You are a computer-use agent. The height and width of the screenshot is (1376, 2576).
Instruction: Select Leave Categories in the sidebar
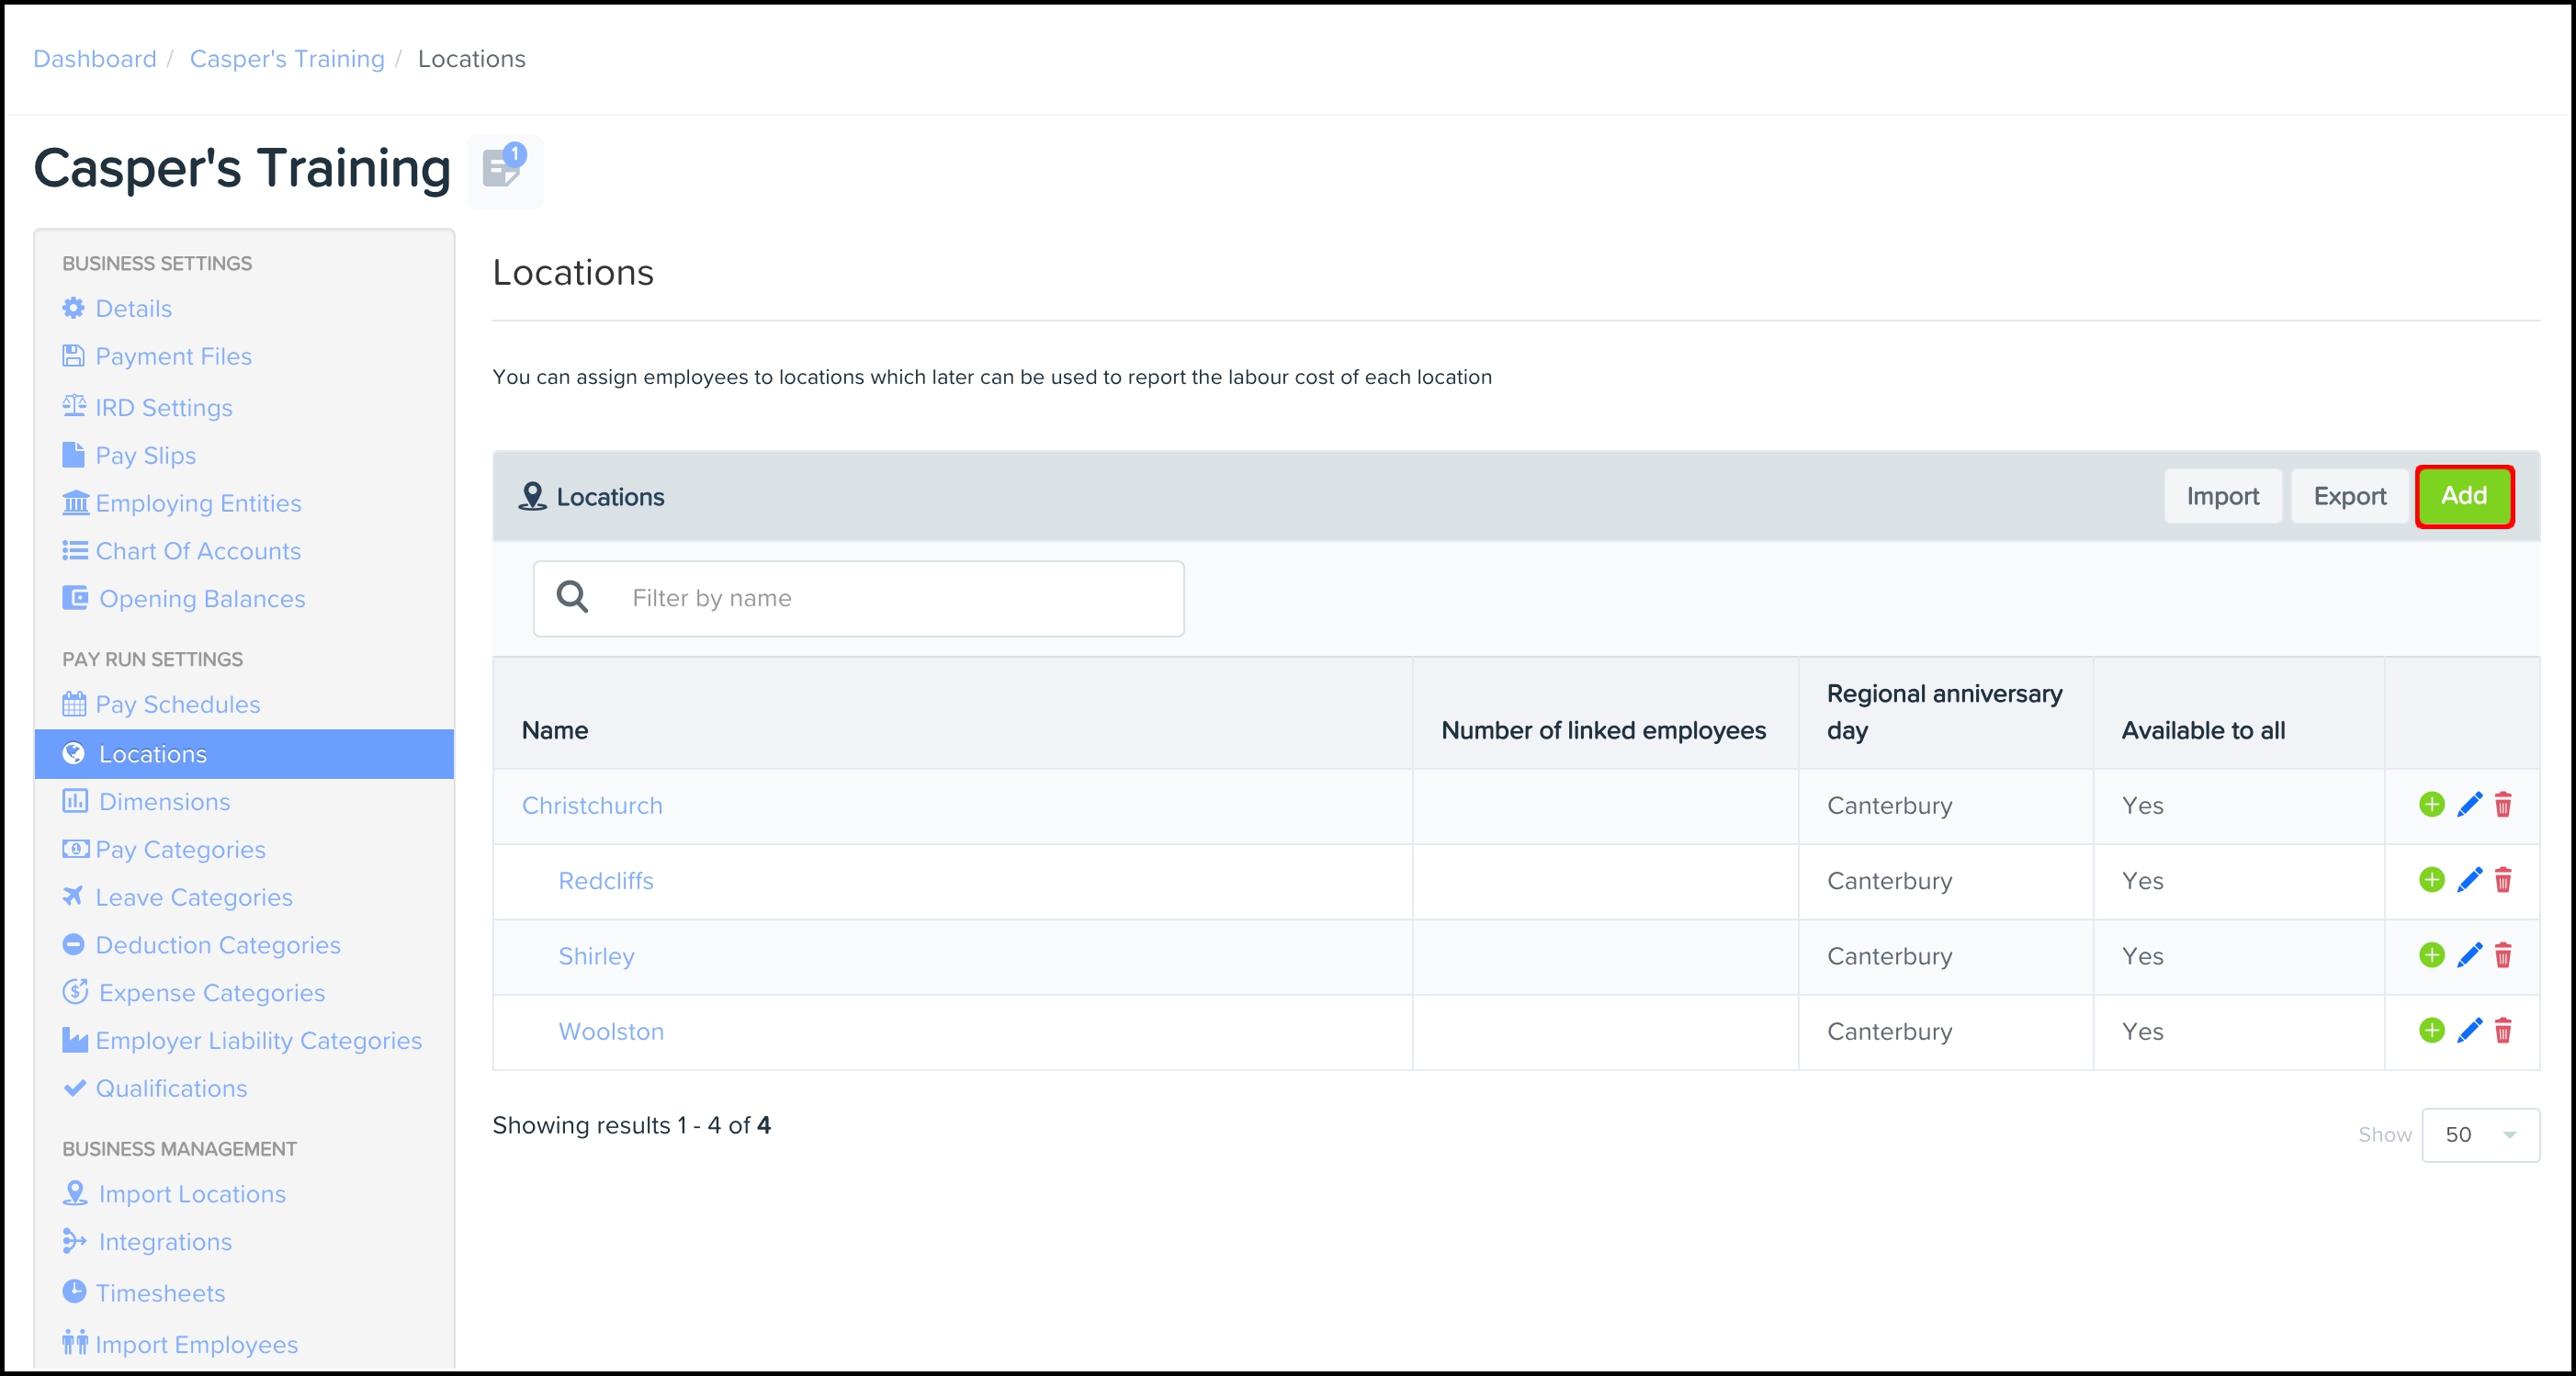tap(193, 898)
